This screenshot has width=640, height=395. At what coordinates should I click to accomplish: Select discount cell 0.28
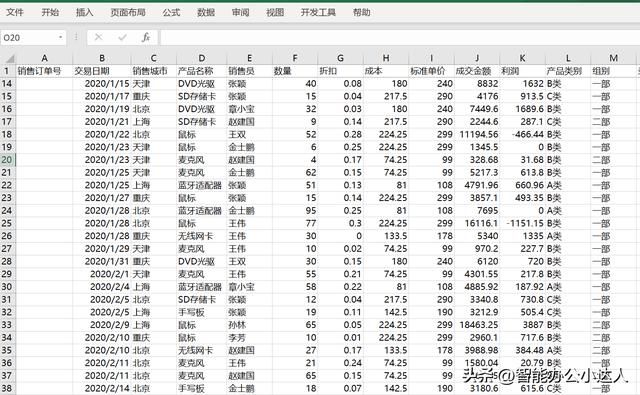pyautogui.click(x=340, y=134)
